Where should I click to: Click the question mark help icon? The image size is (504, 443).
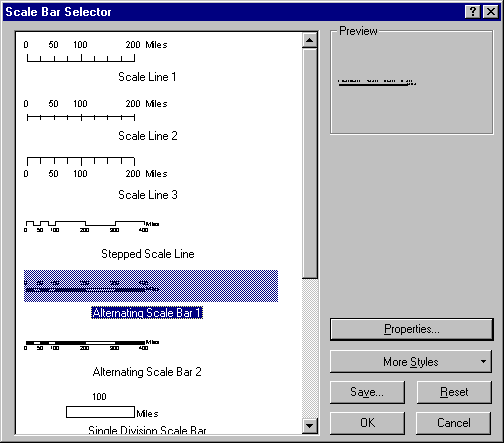tap(473, 12)
